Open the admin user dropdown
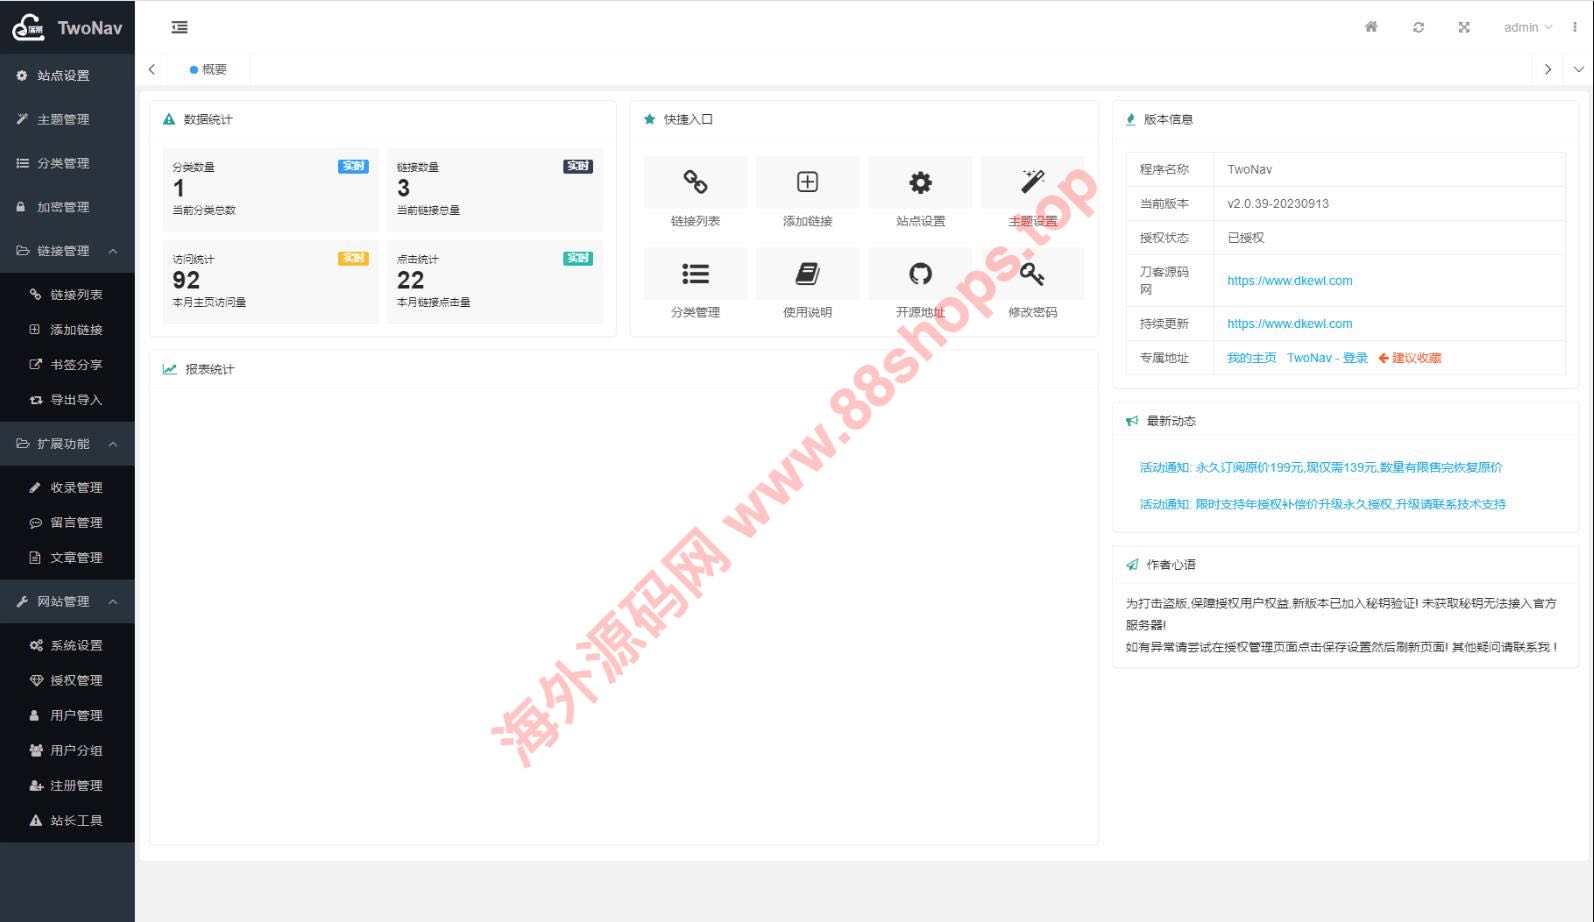The image size is (1594, 922). click(1527, 27)
